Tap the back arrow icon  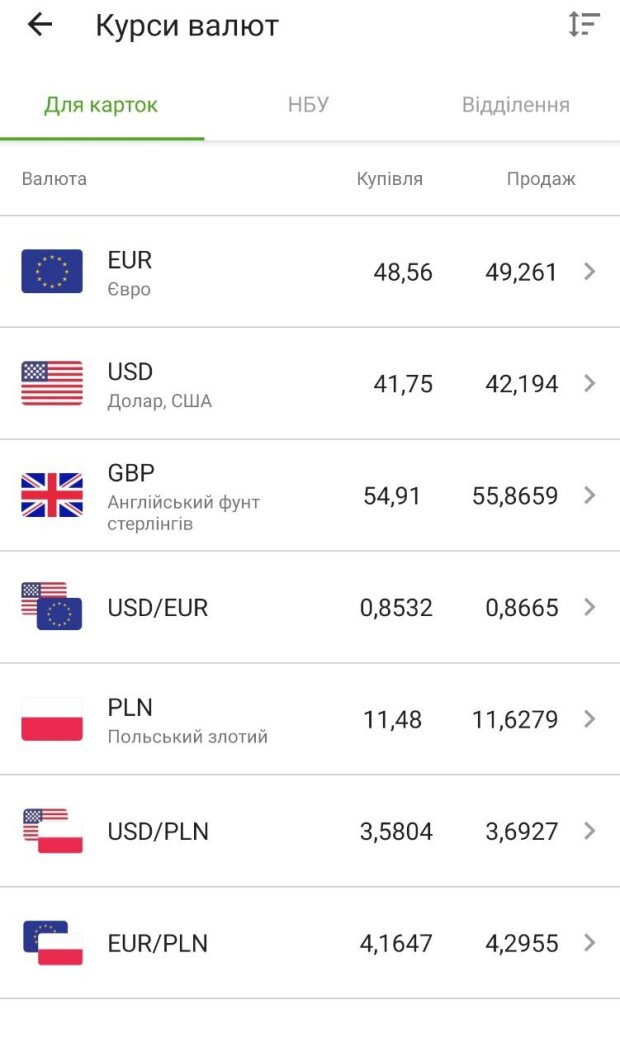[40, 25]
